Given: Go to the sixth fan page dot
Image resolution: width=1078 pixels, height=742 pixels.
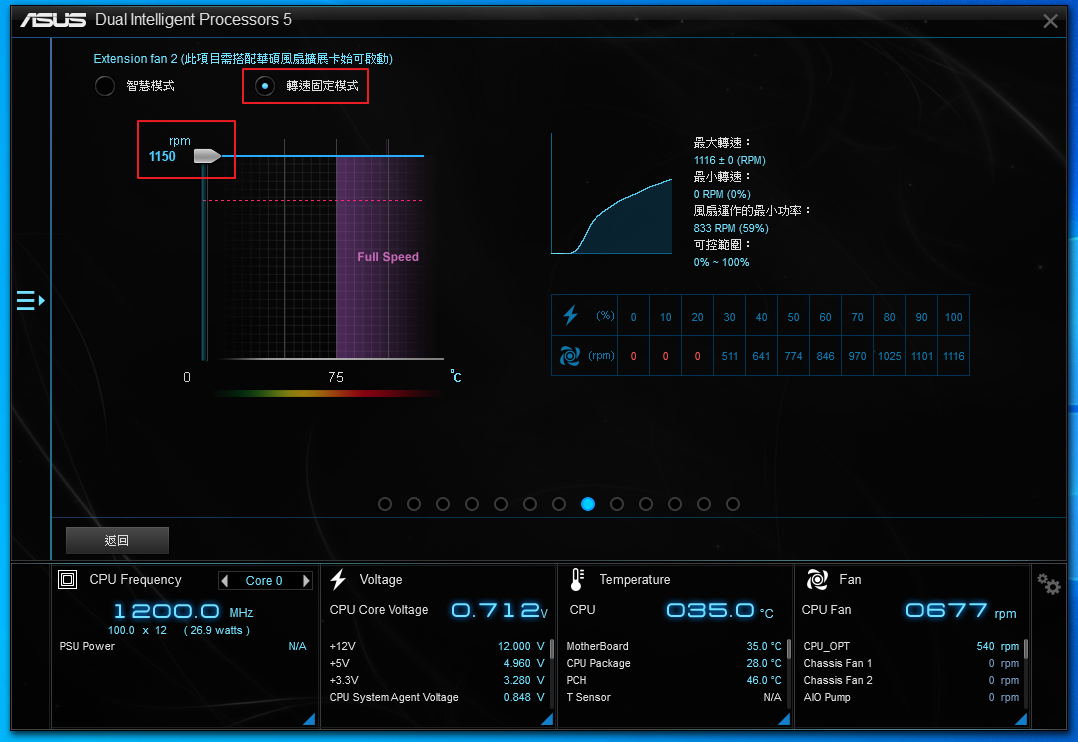Looking at the screenshot, I should tap(529, 504).
